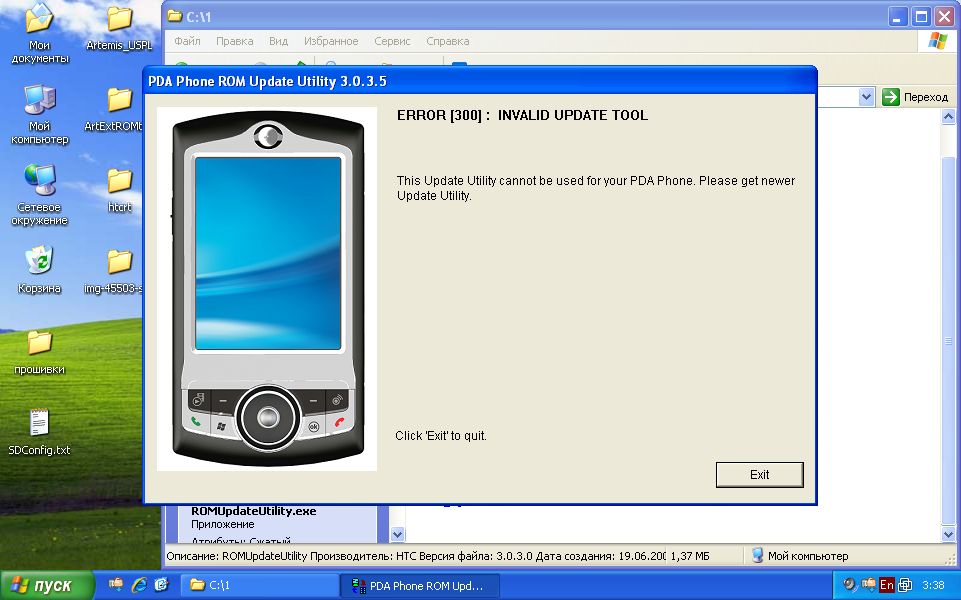Select Мой компьютер desktop icon
The image size is (961, 600).
pos(39,115)
